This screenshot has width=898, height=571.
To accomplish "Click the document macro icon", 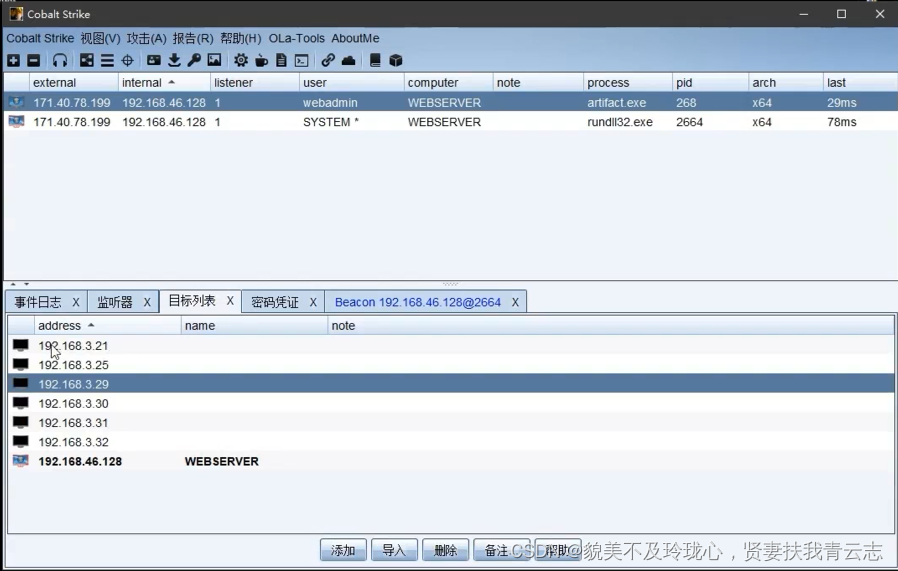I will coord(281,60).
